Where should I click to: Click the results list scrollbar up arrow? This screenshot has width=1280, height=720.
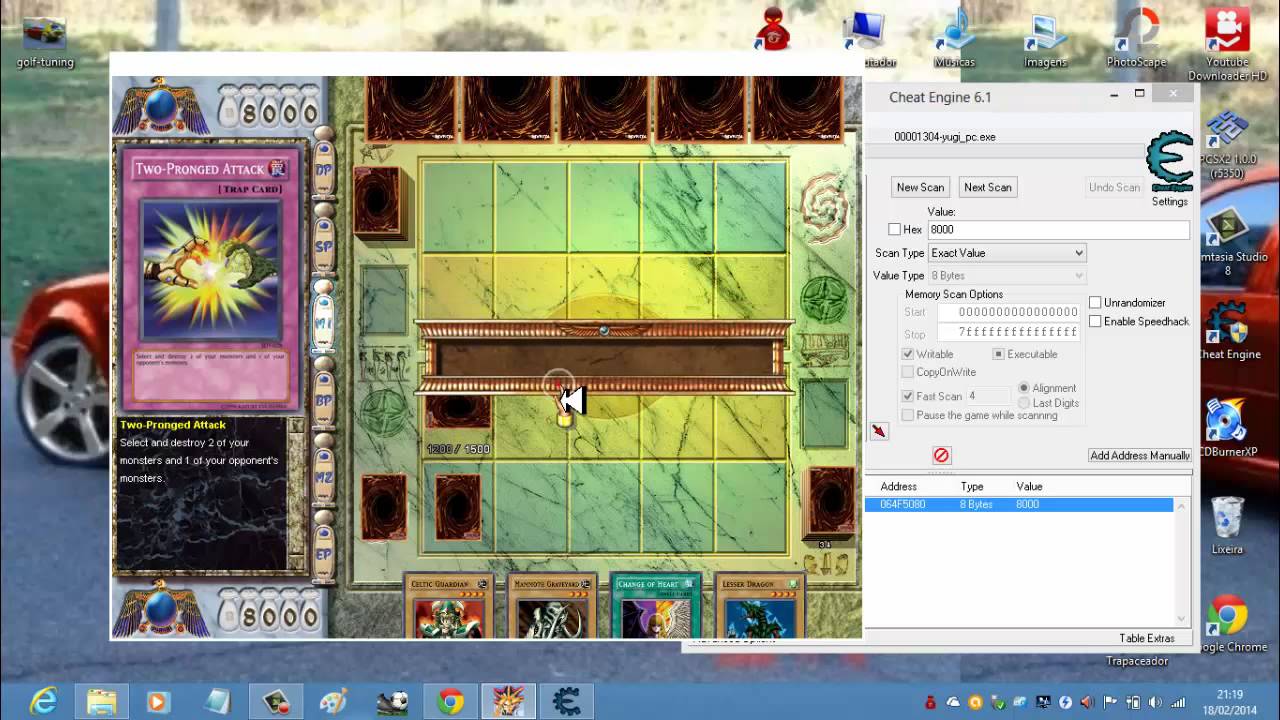[1181, 506]
